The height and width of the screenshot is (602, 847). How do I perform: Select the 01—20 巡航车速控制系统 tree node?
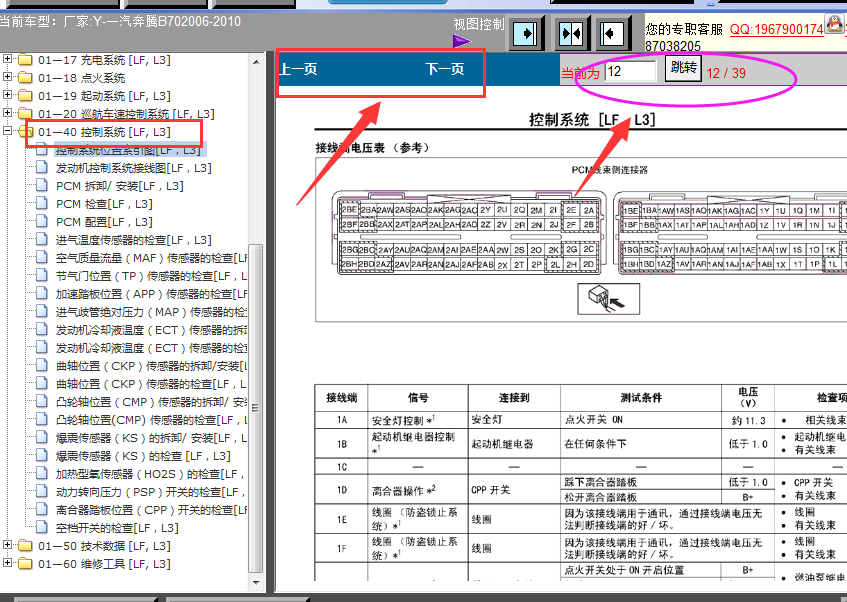[126, 114]
